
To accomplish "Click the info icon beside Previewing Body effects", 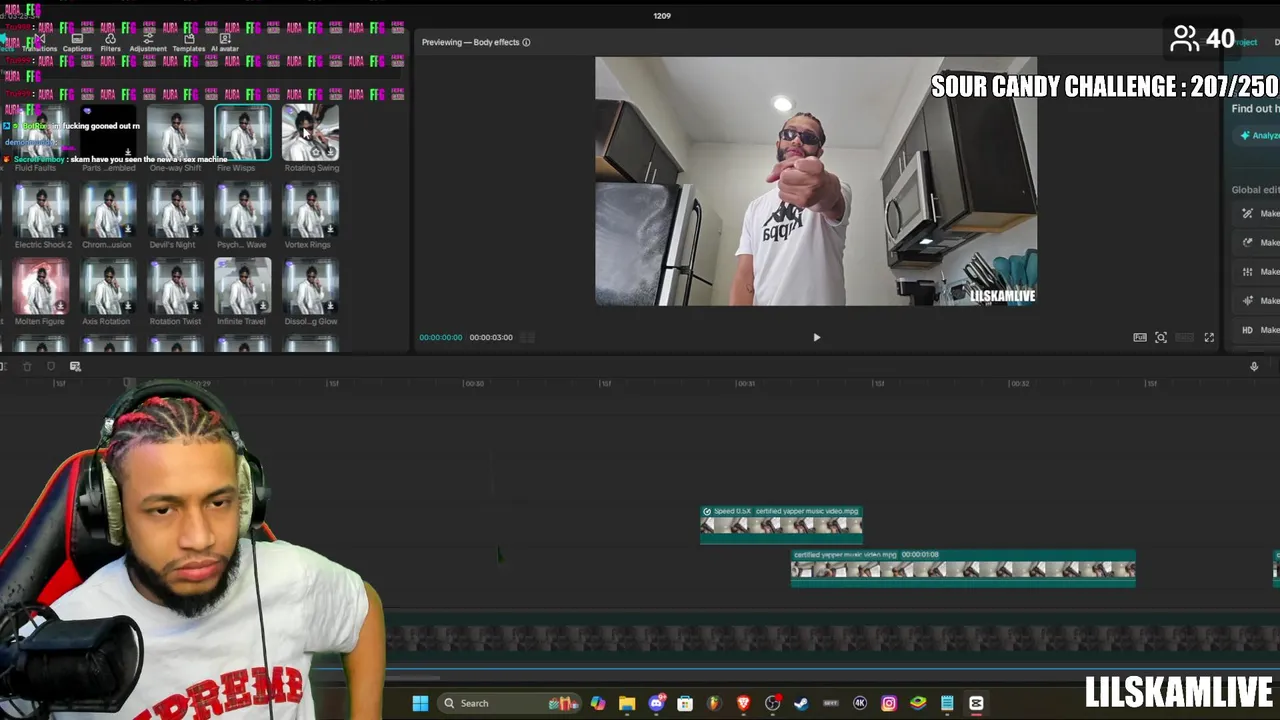I will 526,42.
